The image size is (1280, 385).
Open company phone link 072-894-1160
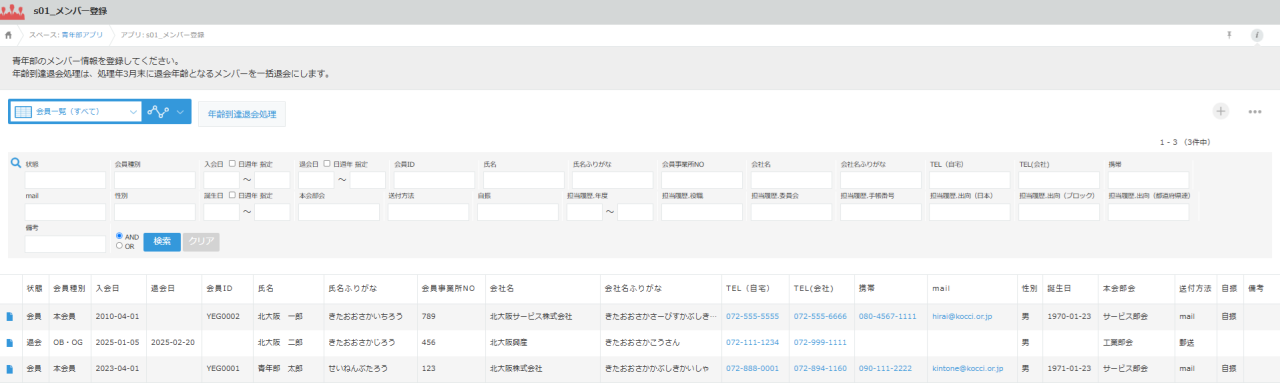[x=820, y=369]
